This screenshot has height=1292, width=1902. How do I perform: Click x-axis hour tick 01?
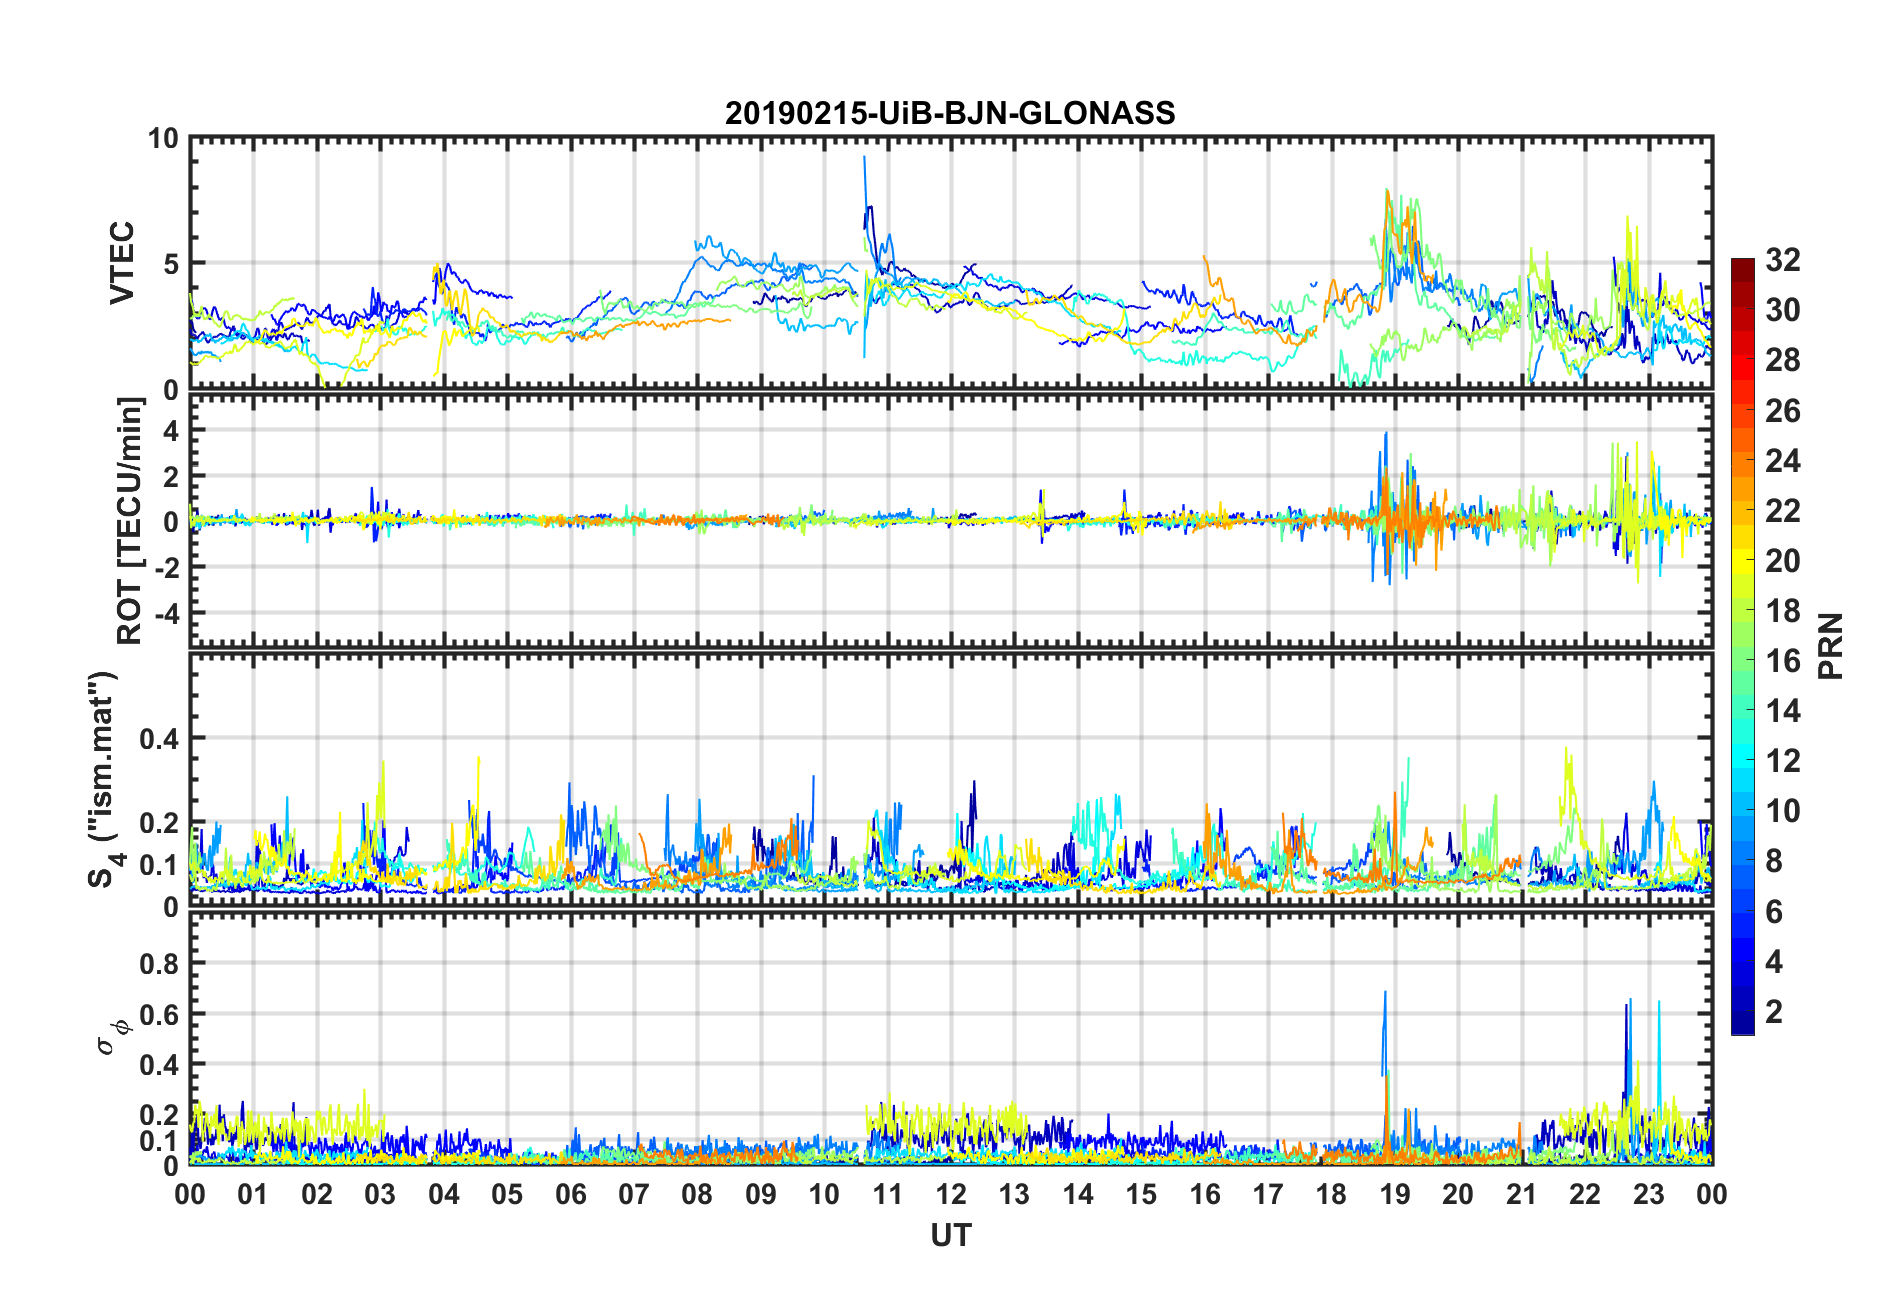(253, 1195)
